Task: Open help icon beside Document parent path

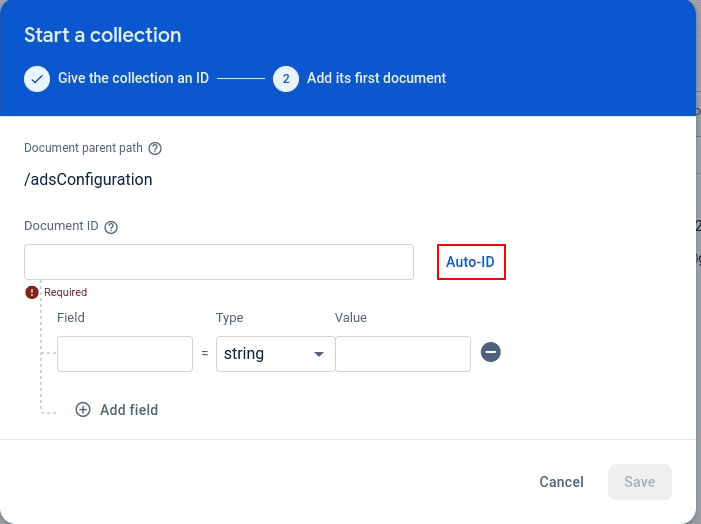Action: 155,148
